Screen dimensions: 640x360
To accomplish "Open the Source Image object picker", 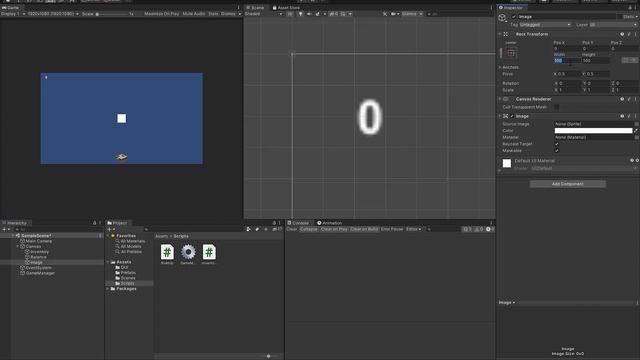I will click(636, 124).
